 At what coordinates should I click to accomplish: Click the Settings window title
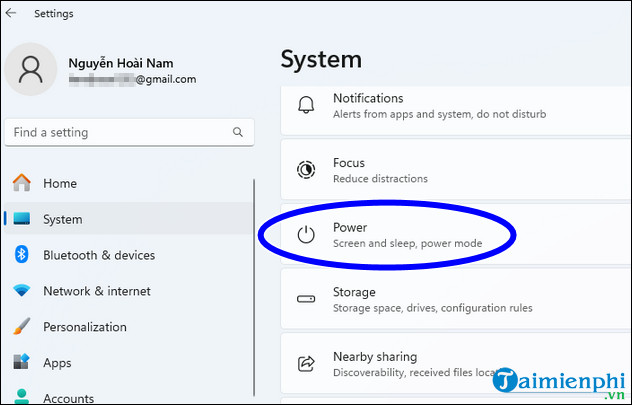[54, 13]
